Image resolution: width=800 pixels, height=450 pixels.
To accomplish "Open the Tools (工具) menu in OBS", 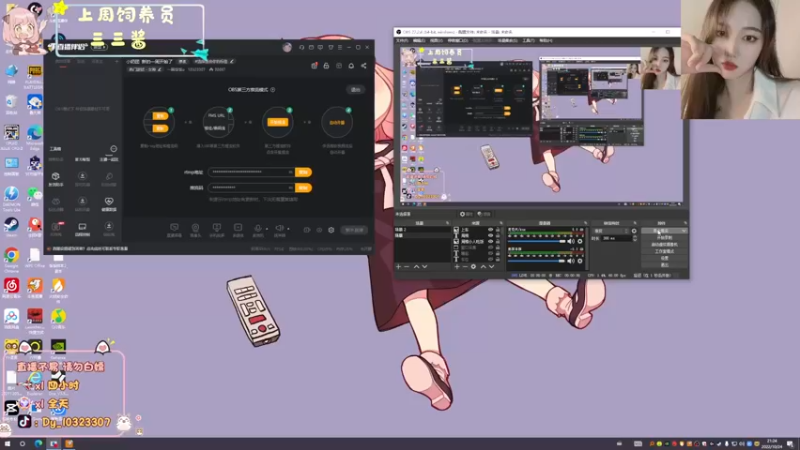I will tap(529, 40).
